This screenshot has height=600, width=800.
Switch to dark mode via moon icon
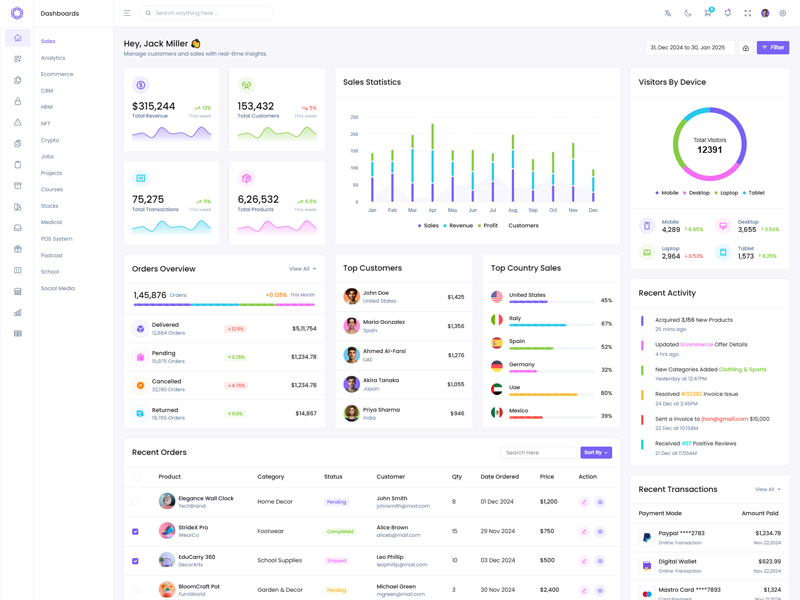click(688, 13)
